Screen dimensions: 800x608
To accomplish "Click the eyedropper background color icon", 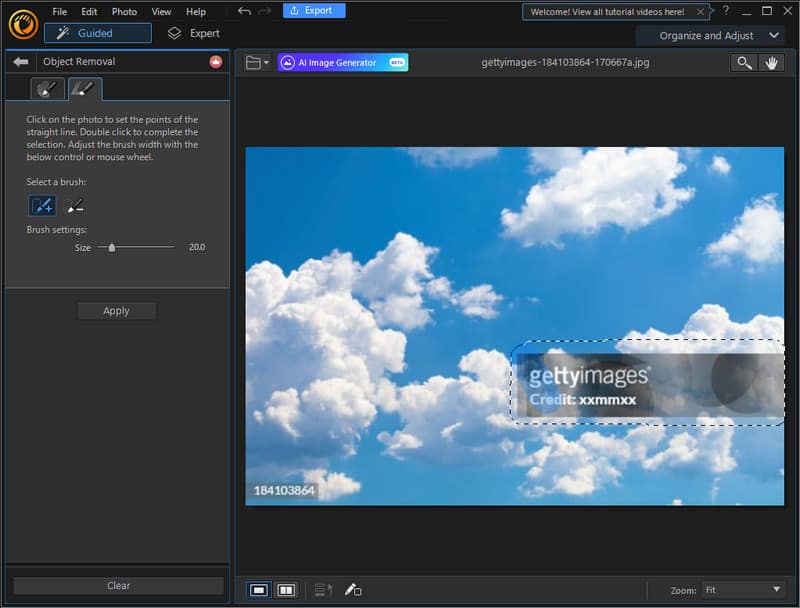I will coord(353,590).
